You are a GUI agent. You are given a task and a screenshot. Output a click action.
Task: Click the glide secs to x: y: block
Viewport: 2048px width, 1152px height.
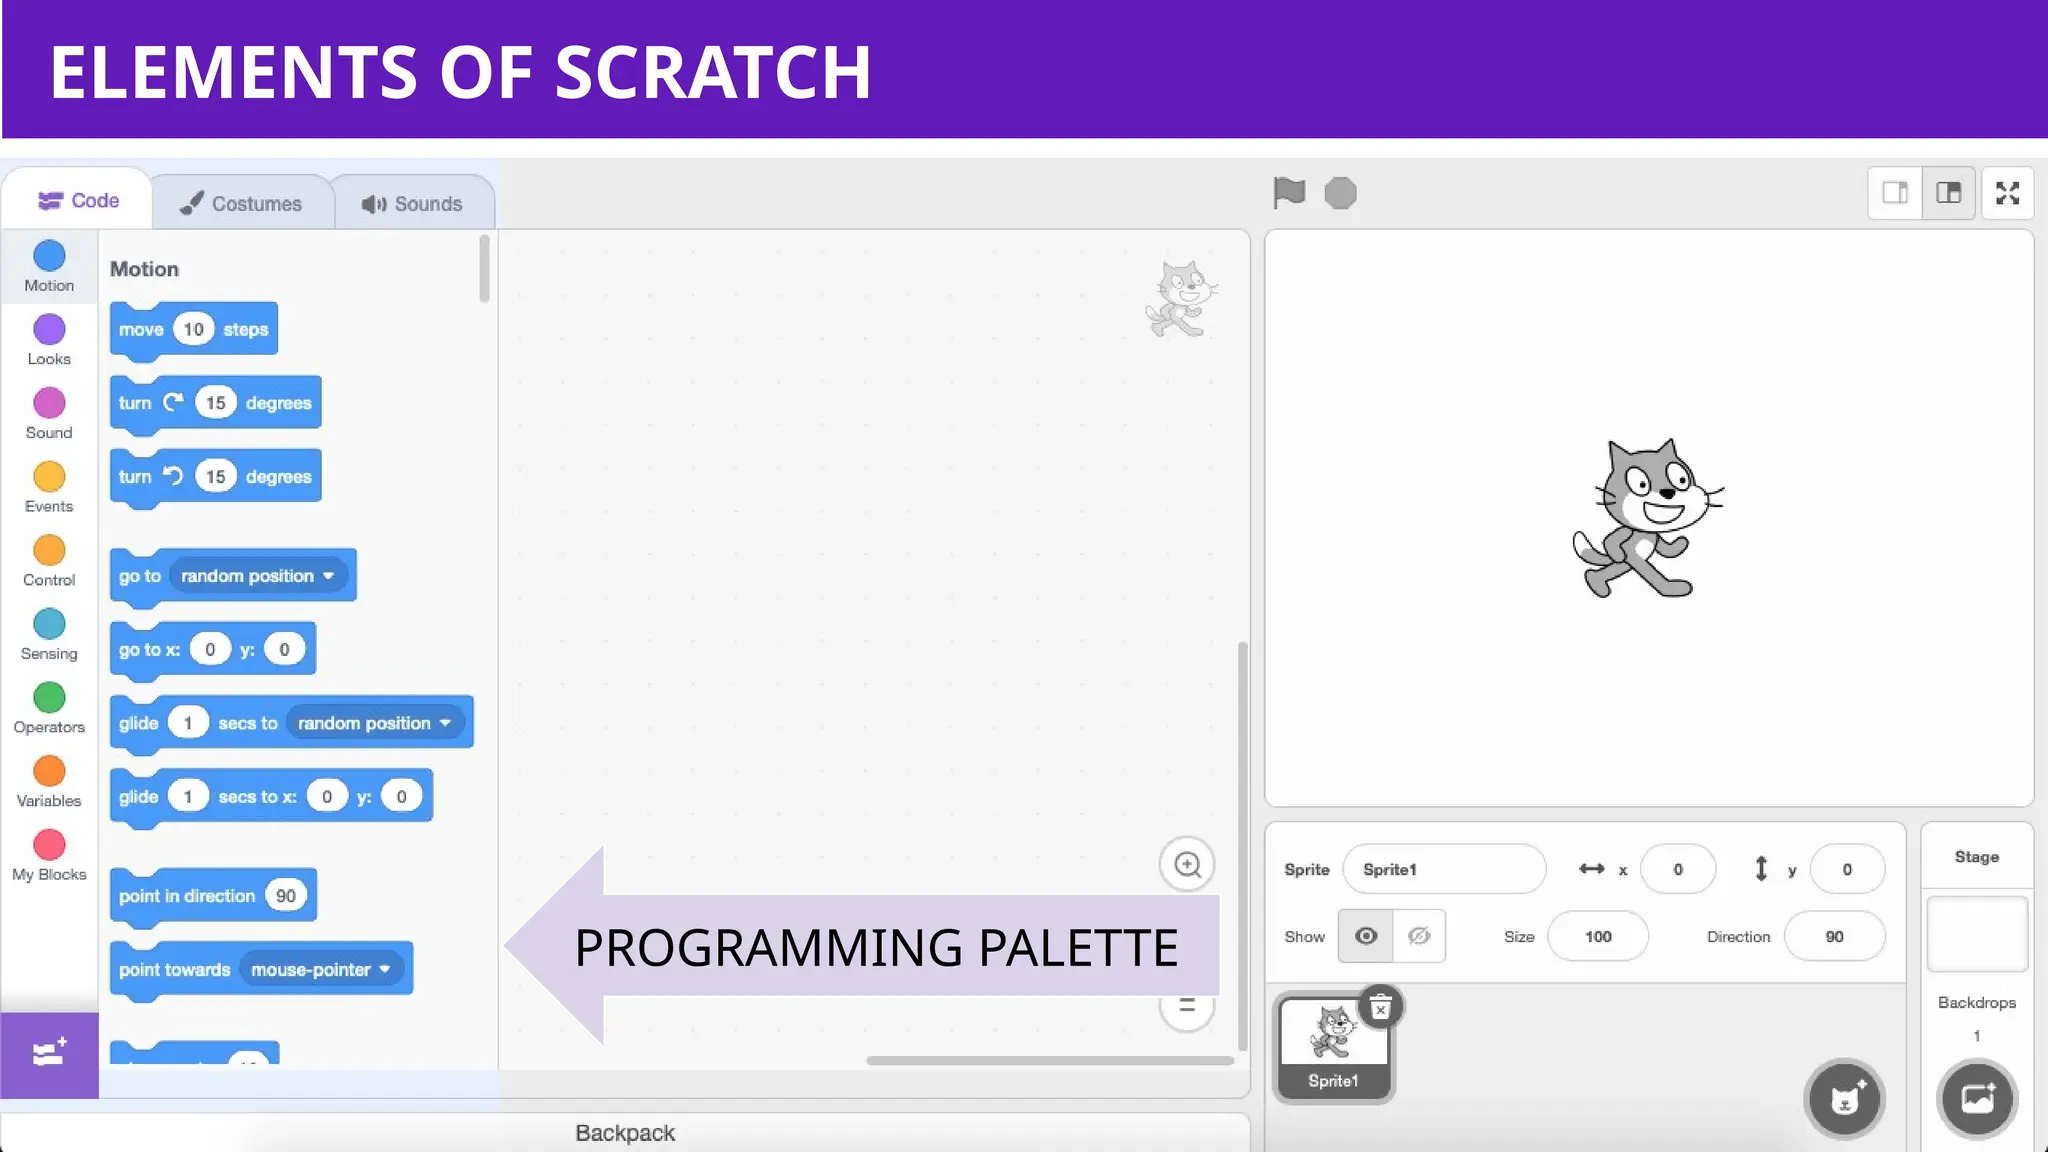click(x=271, y=797)
